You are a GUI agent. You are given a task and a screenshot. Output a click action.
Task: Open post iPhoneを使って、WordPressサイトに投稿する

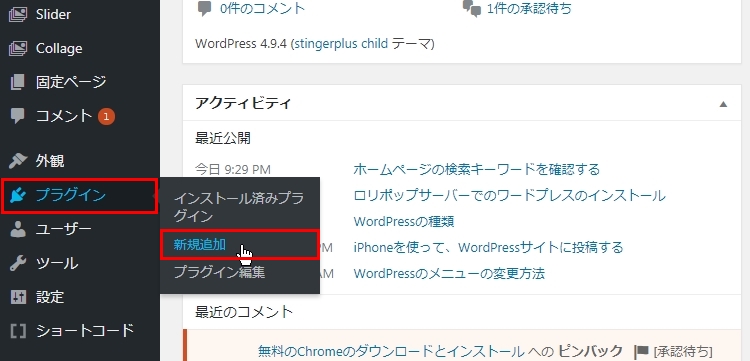(x=488, y=248)
